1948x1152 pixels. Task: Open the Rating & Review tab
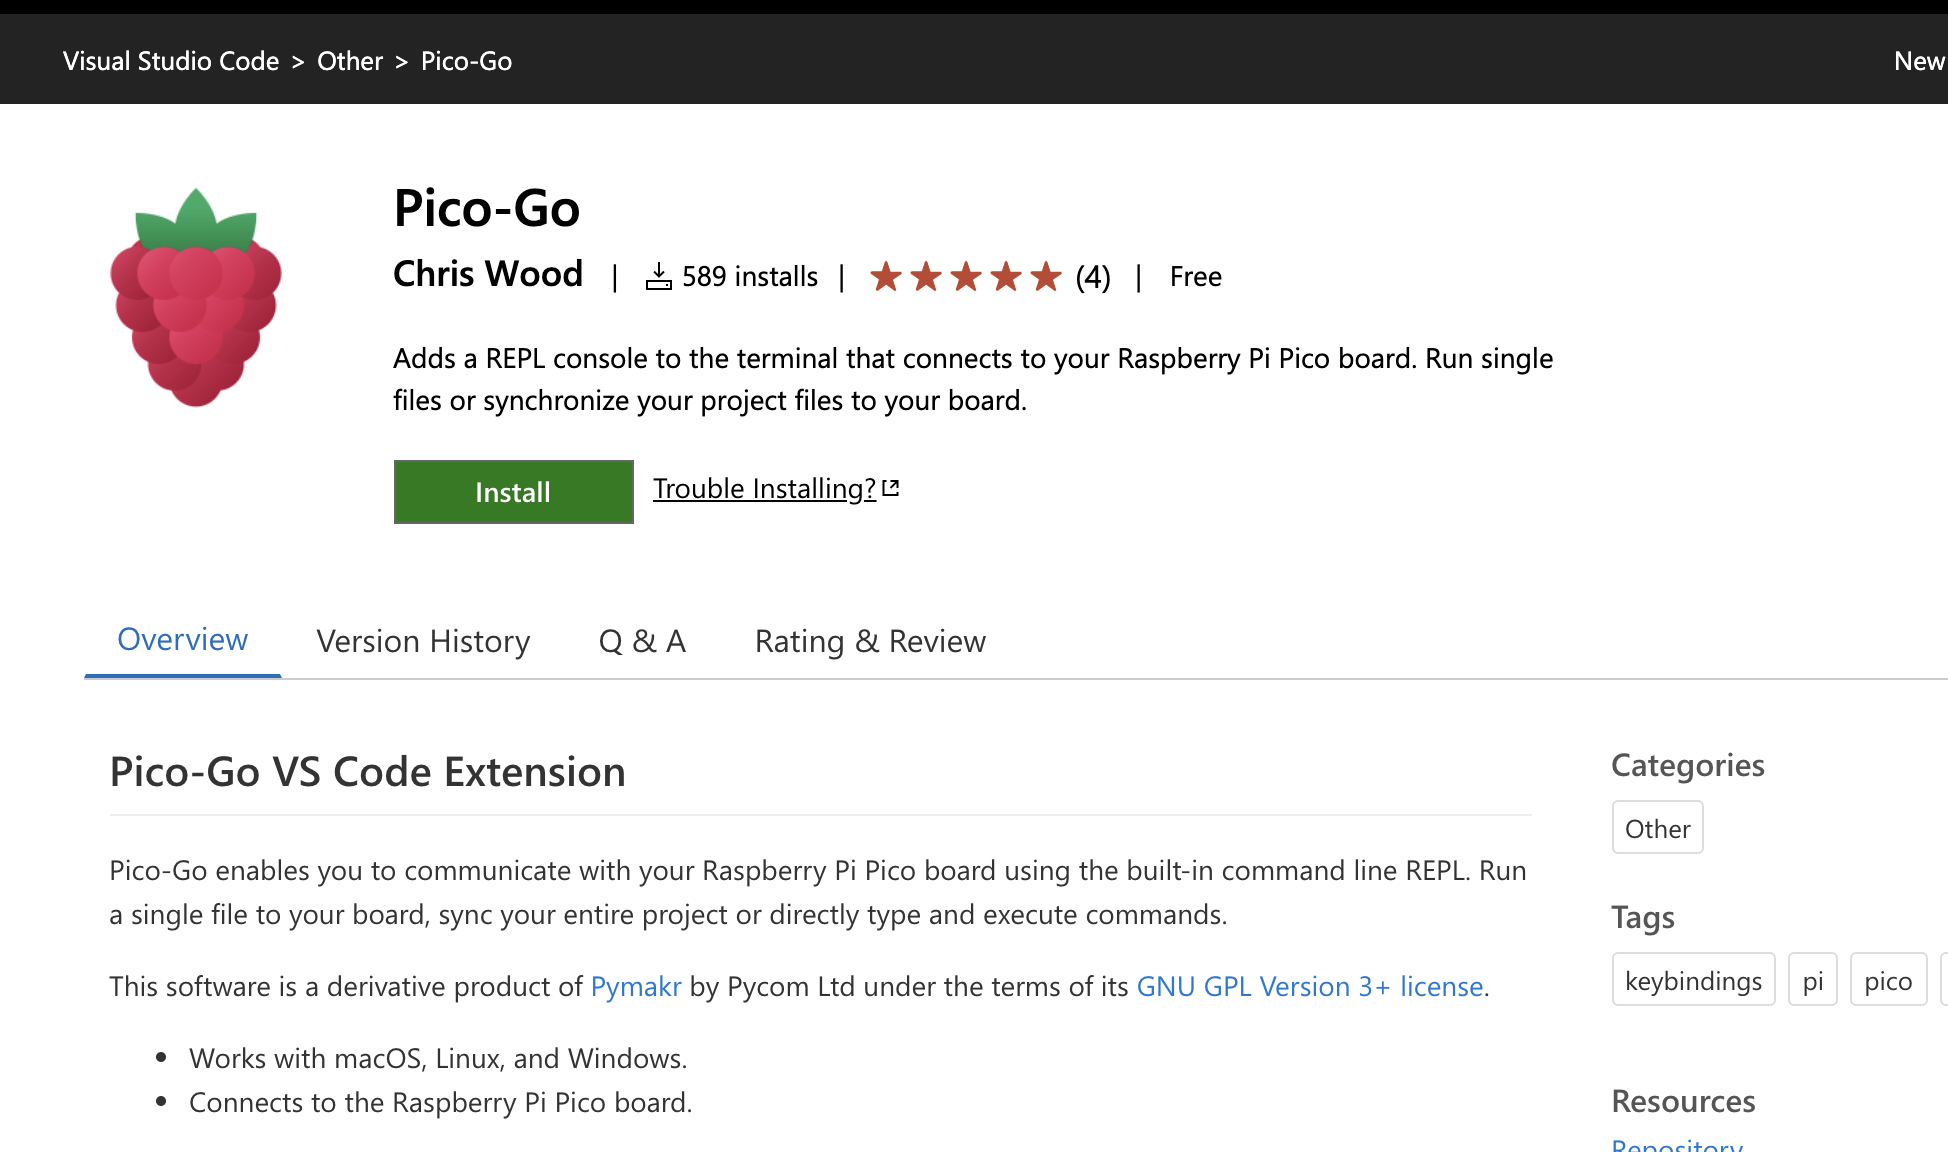click(x=870, y=641)
